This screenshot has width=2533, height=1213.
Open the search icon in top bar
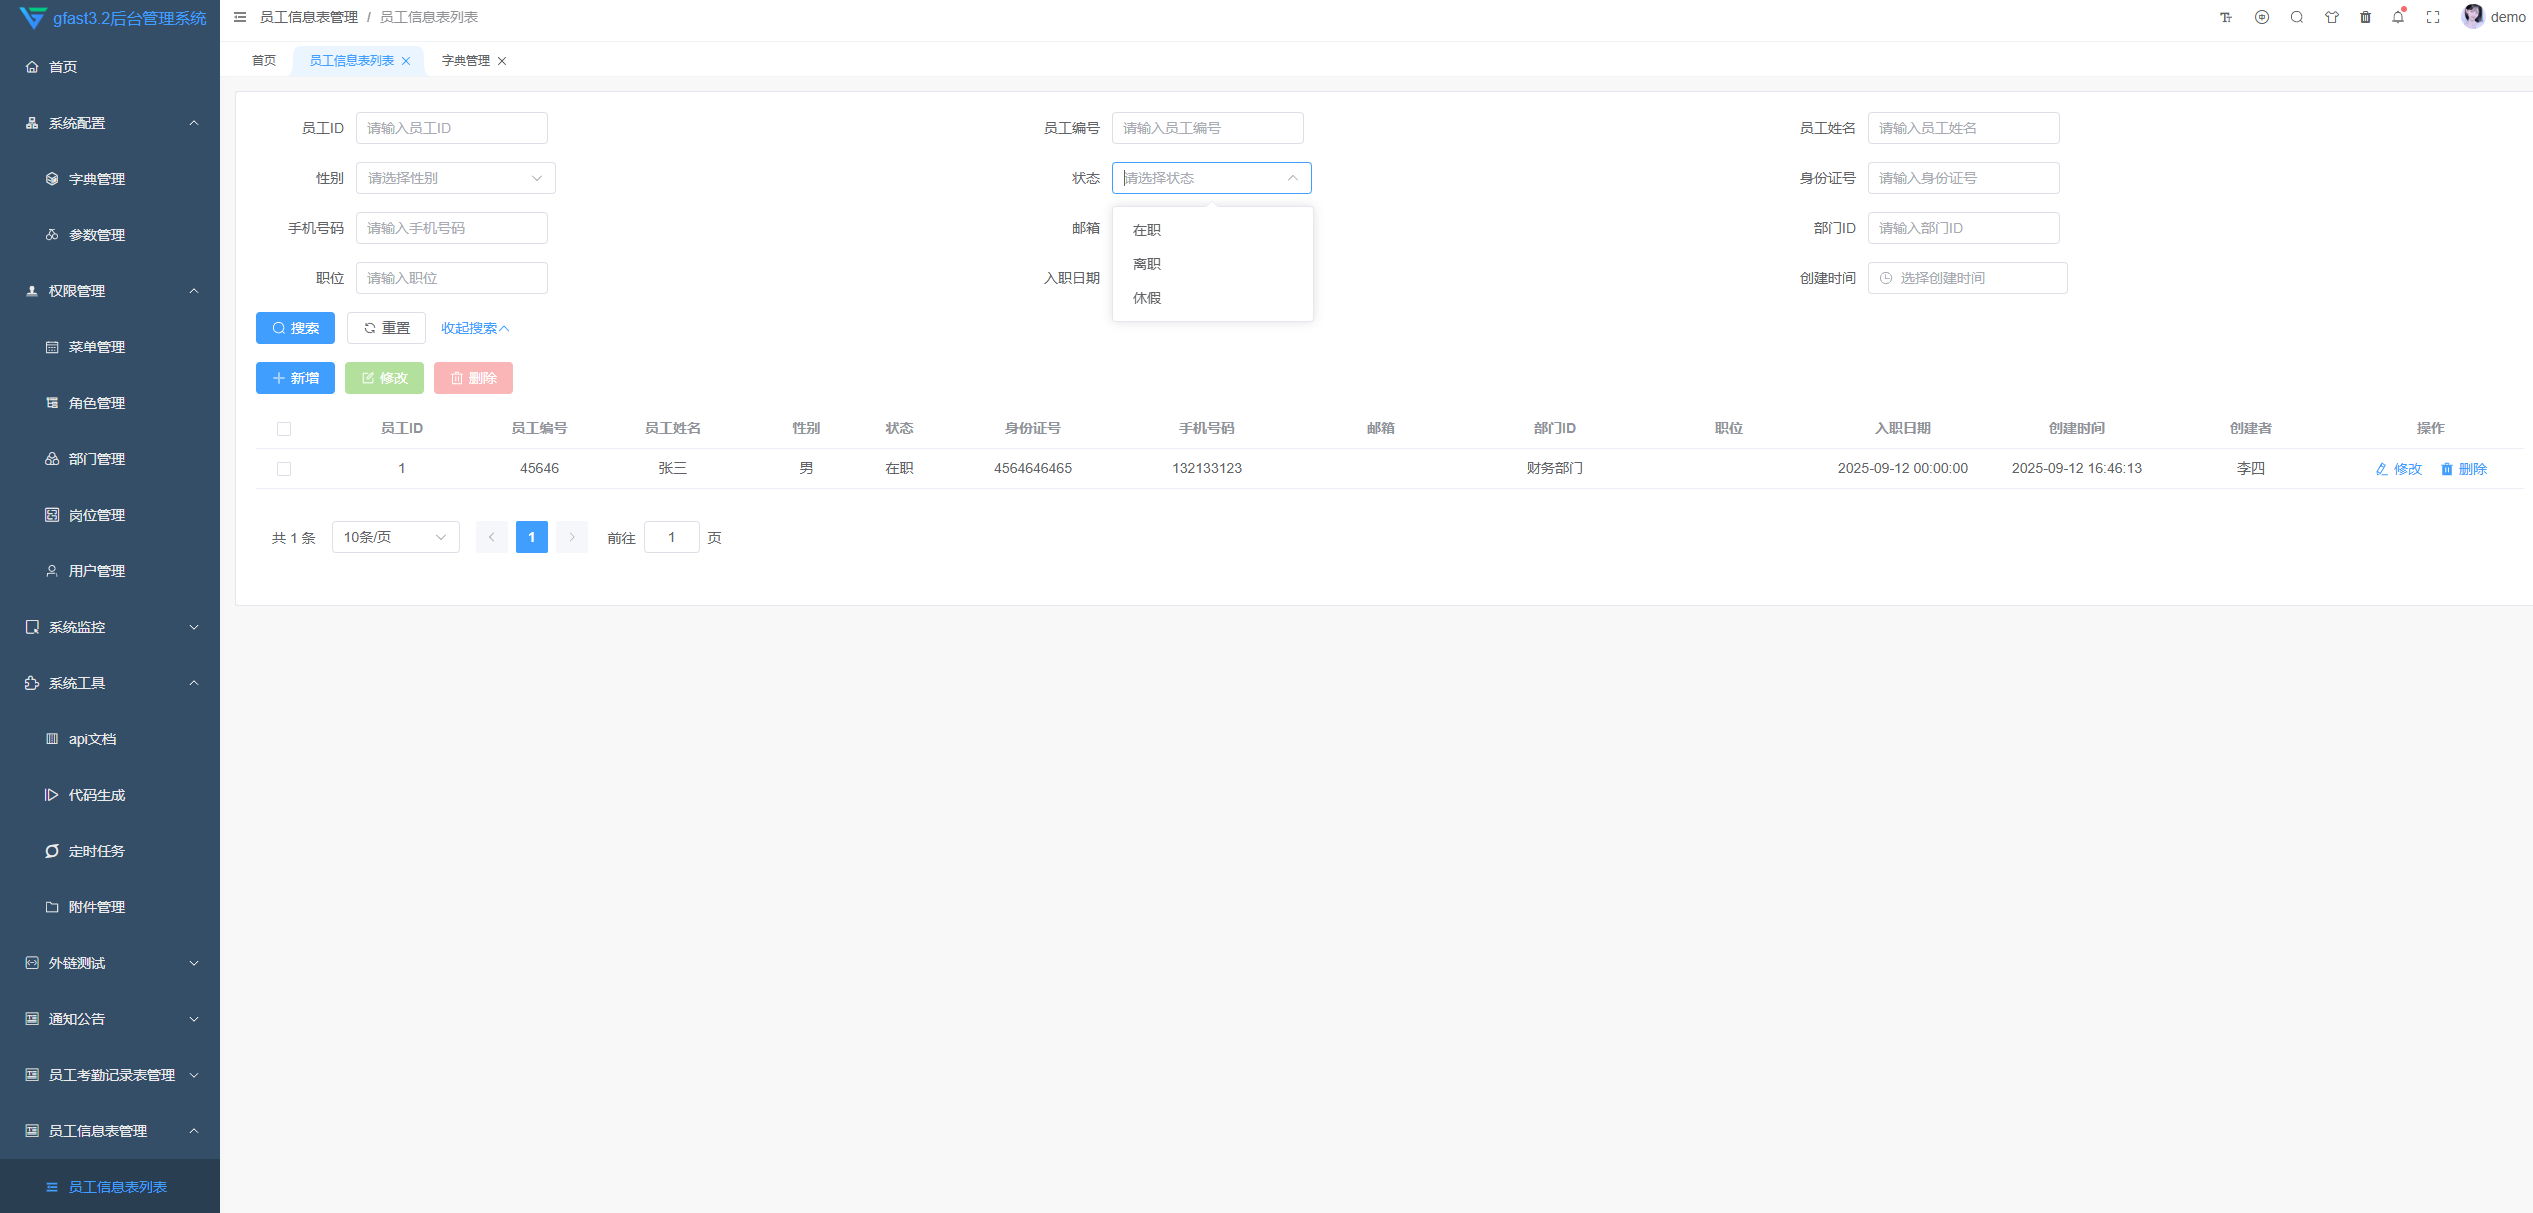click(2297, 17)
